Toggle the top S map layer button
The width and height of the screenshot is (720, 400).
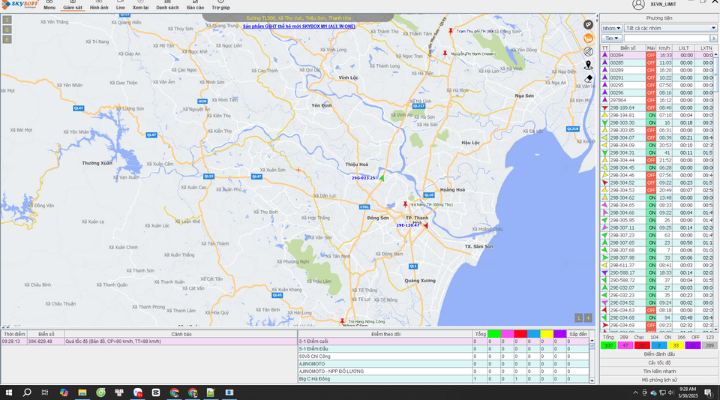7,20
